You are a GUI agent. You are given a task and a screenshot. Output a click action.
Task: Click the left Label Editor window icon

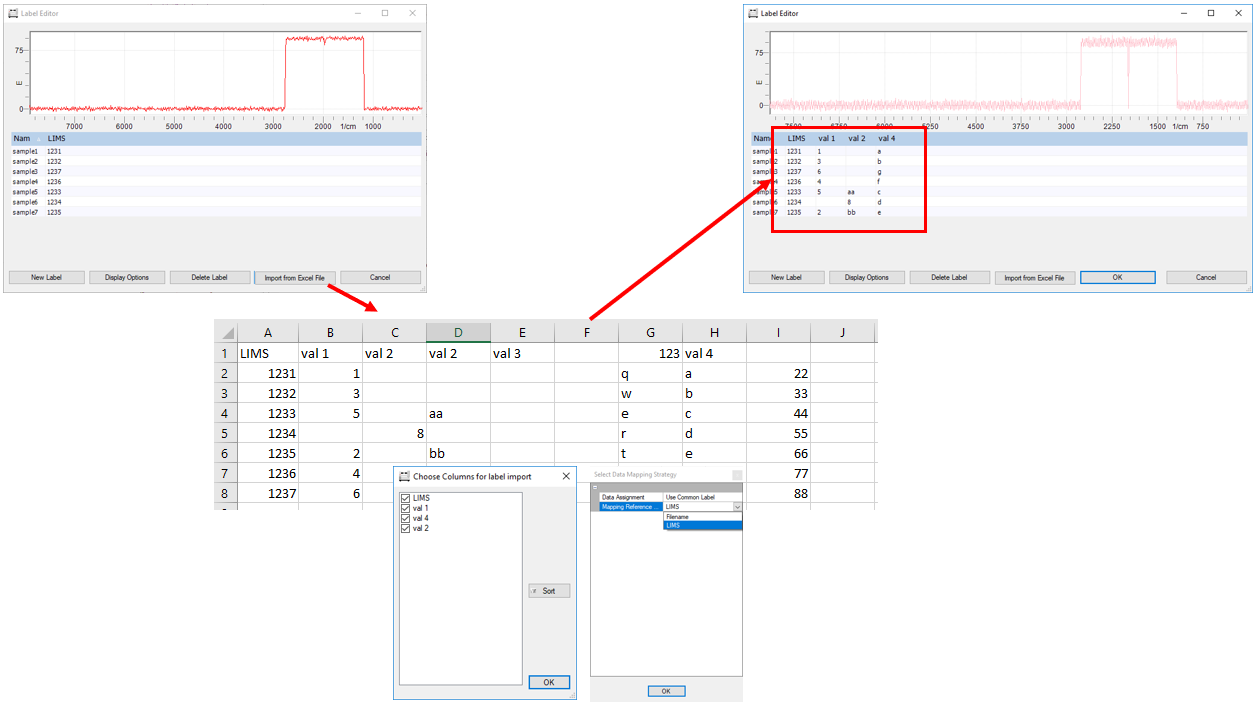click(x=13, y=14)
